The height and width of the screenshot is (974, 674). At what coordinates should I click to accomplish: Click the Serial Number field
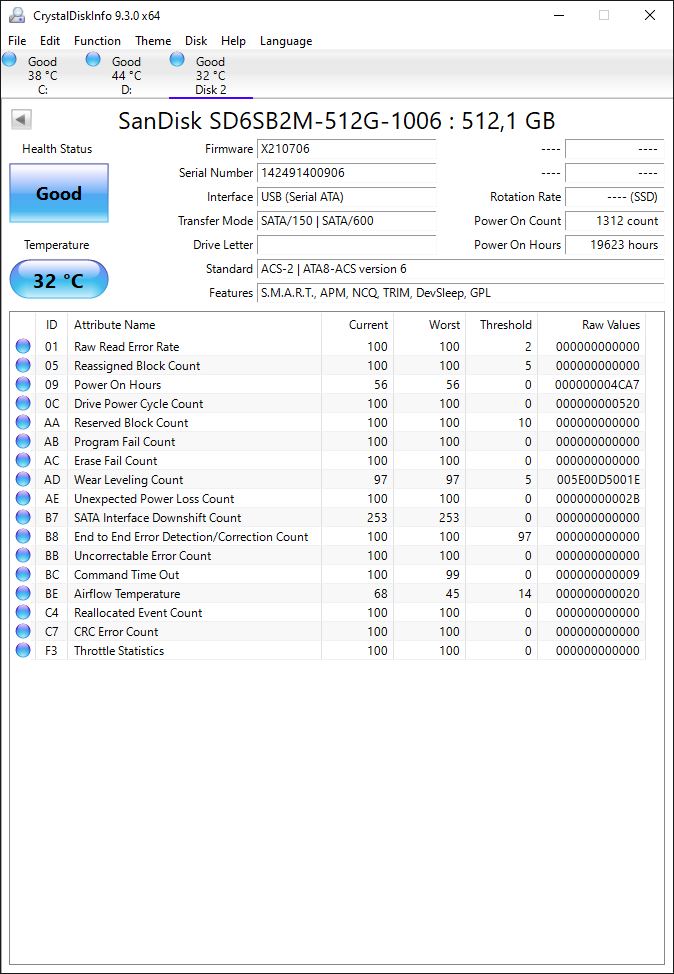(347, 173)
